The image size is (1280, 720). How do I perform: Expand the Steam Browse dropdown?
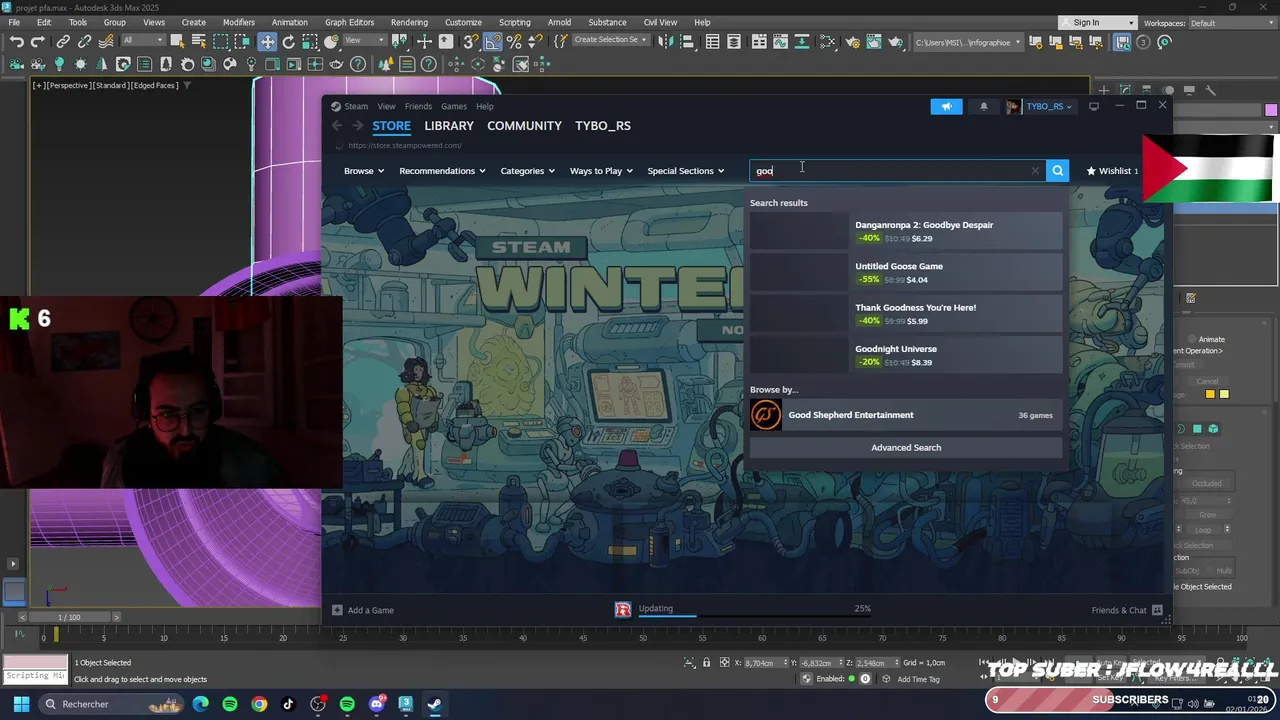point(364,171)
